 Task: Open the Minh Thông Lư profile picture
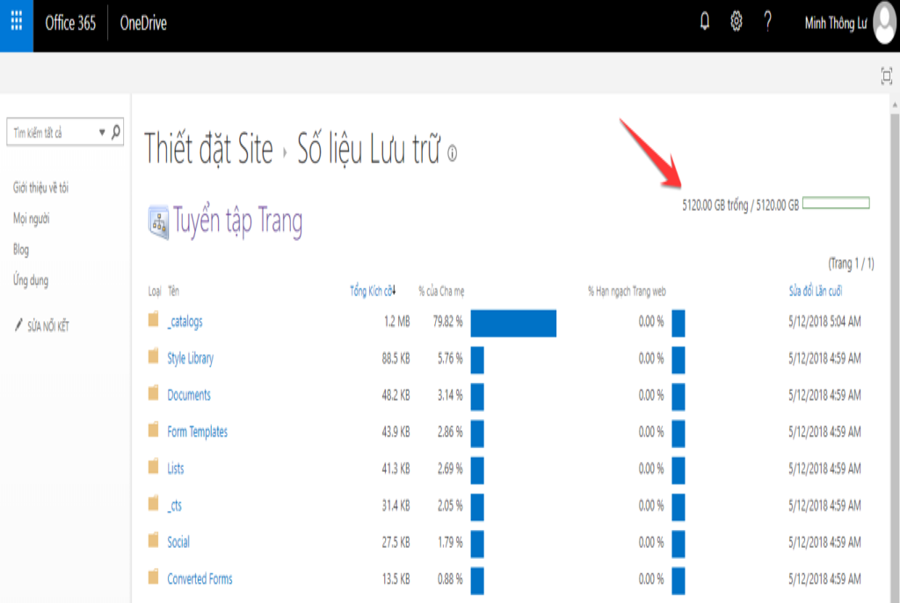pos(884,23)
